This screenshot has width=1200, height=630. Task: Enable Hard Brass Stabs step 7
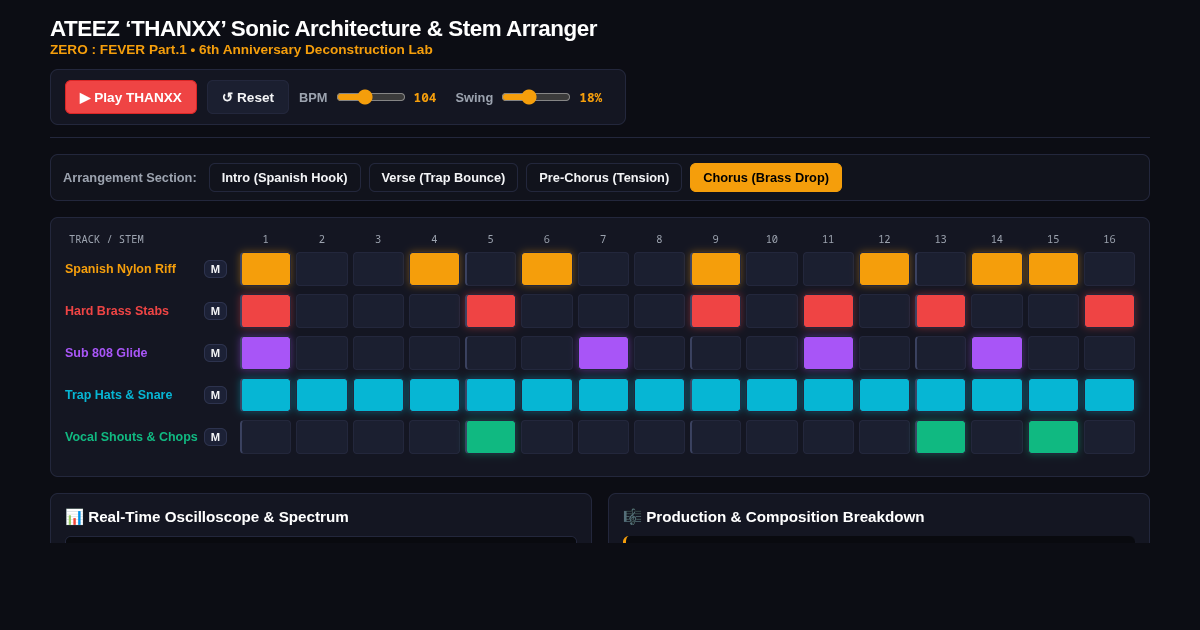603,311
